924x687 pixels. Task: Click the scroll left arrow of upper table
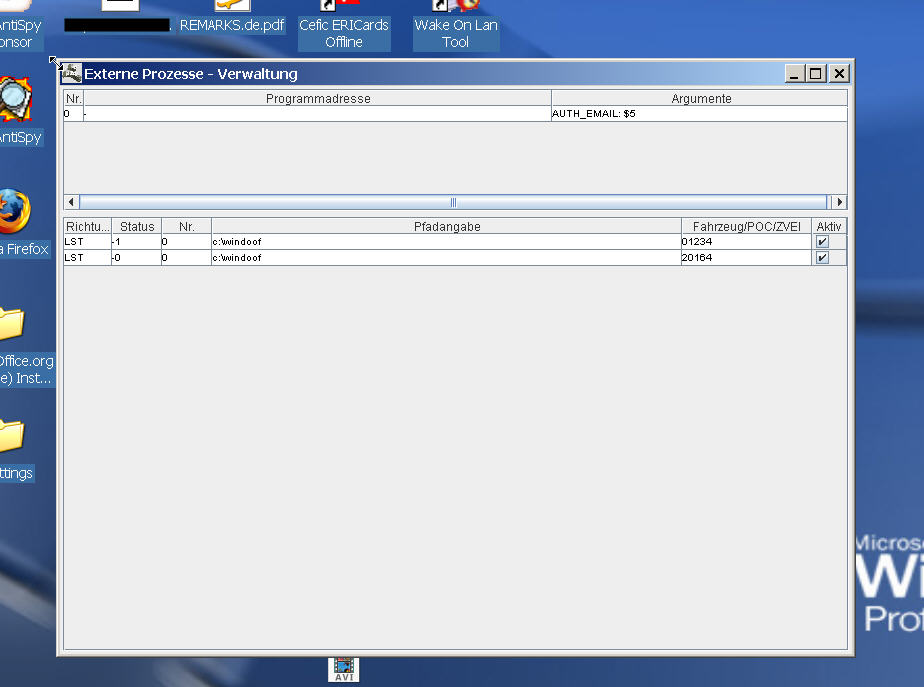(x=71, y=202)
